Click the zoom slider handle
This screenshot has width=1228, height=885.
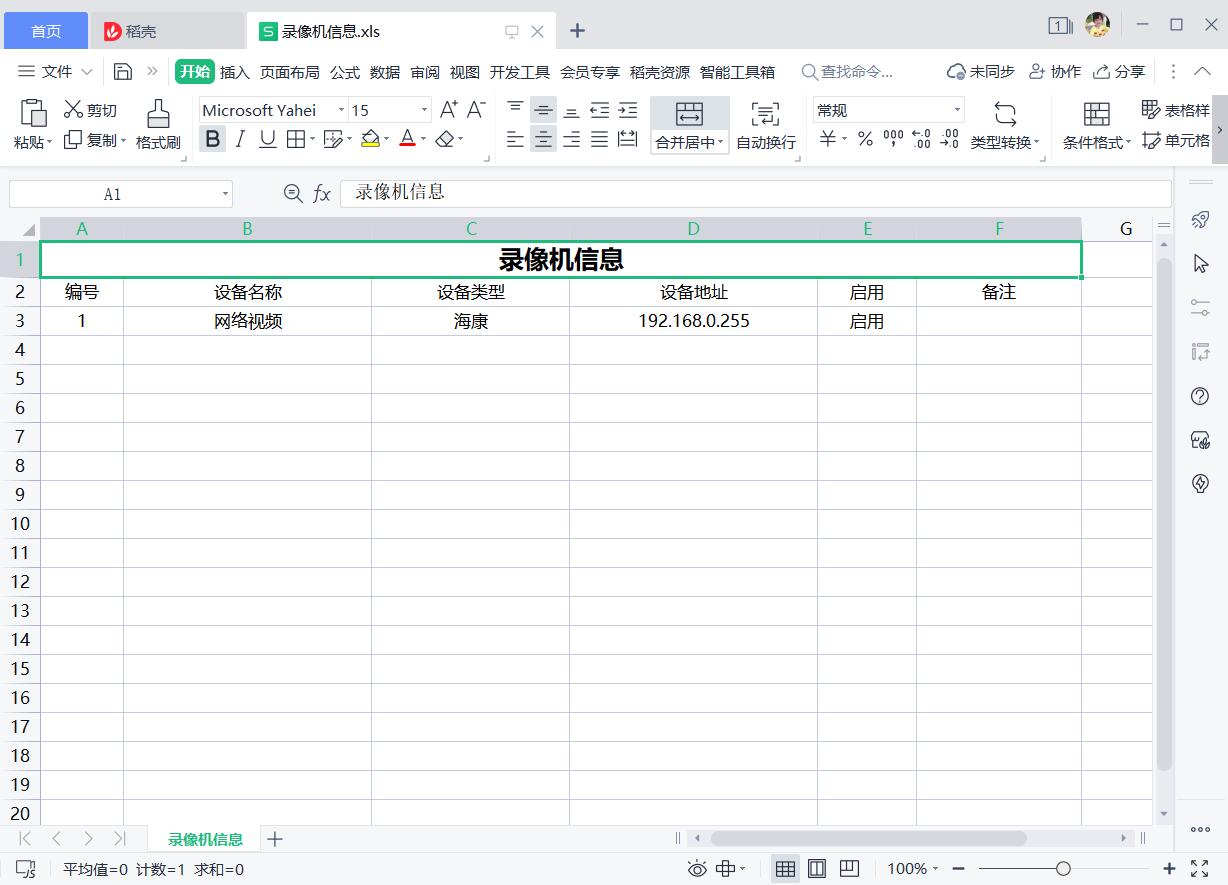point(1063,869)
